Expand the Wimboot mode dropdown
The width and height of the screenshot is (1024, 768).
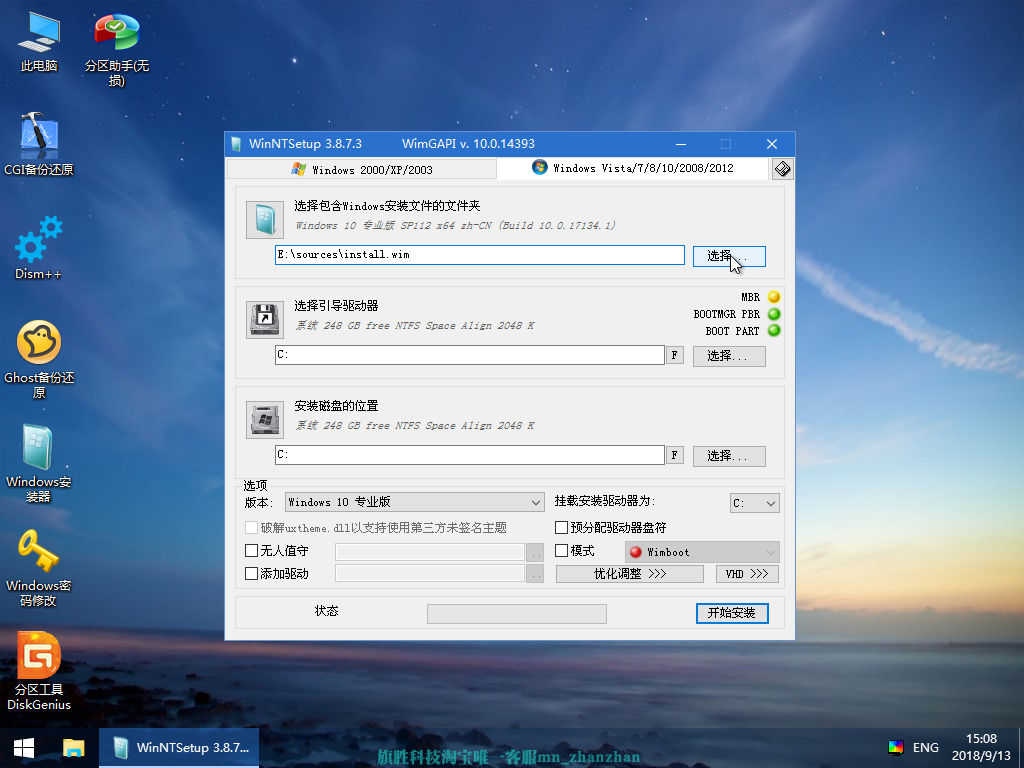[701, 551]
